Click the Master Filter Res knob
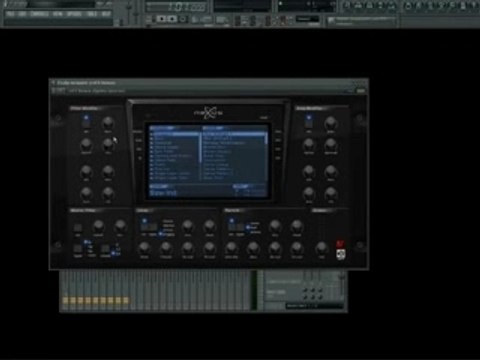 coord(120,226)
